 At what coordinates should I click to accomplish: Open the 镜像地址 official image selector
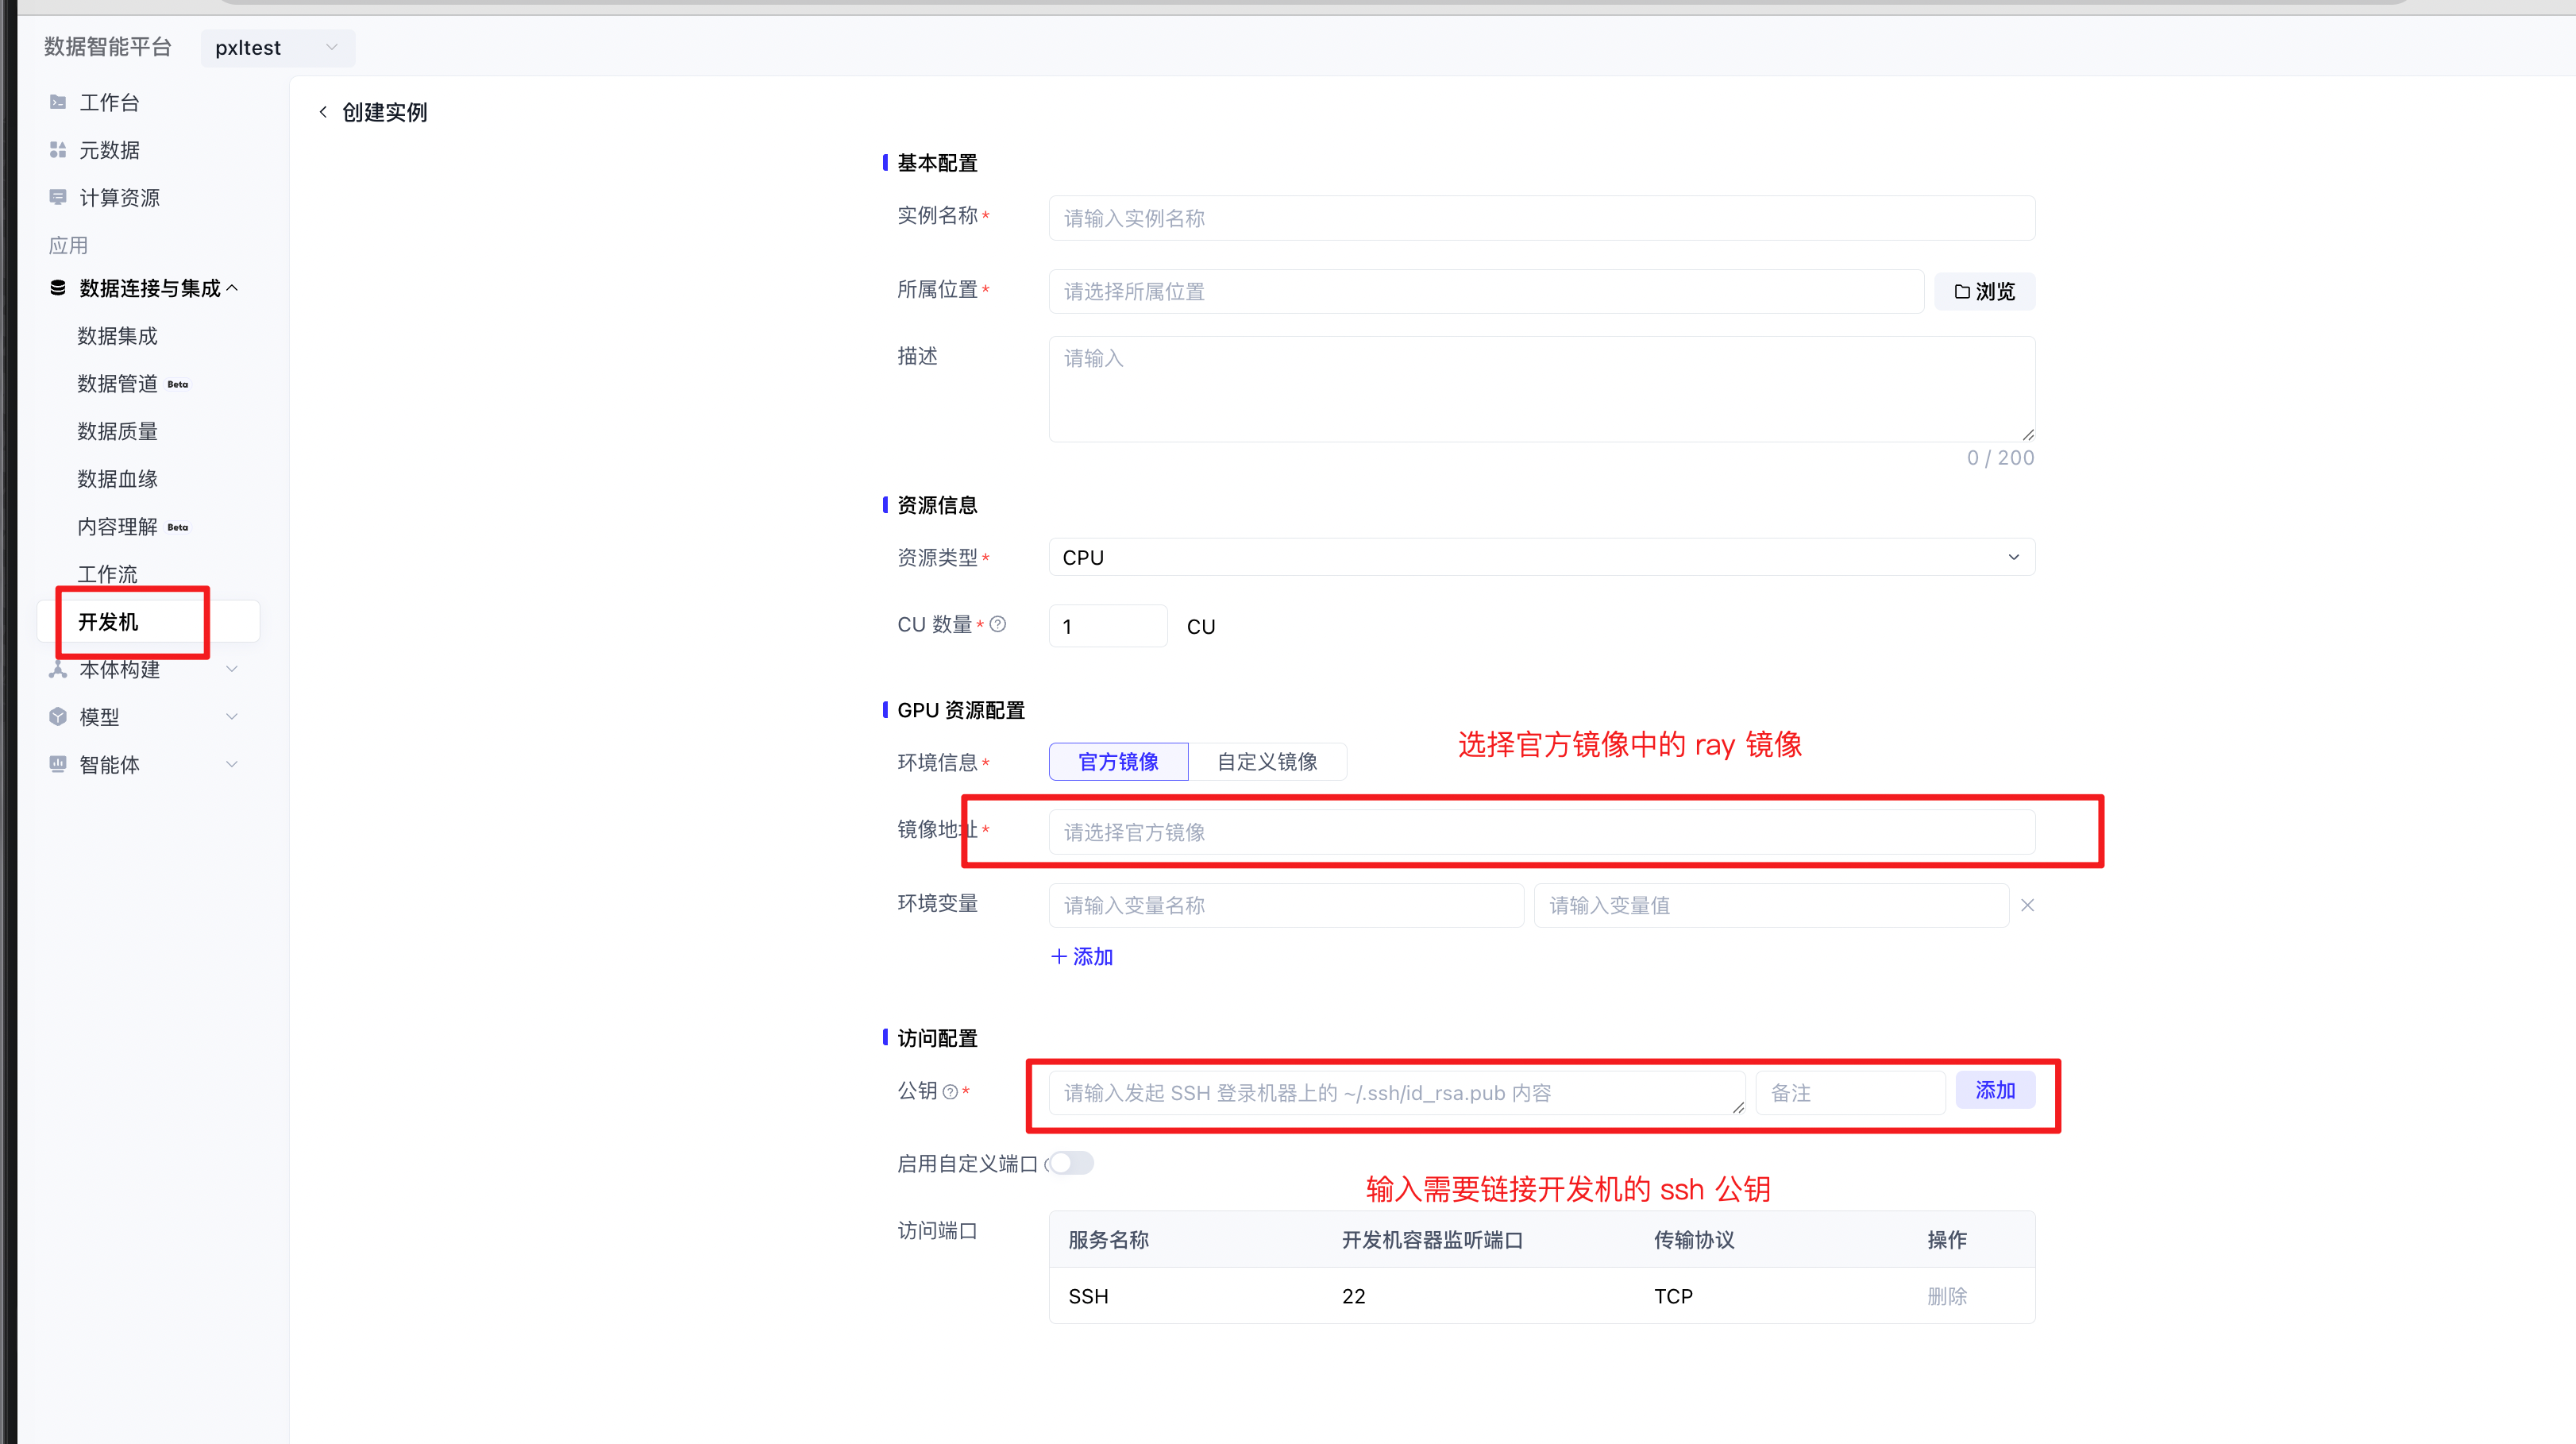pyautogui.click(x=1541, y=832)
